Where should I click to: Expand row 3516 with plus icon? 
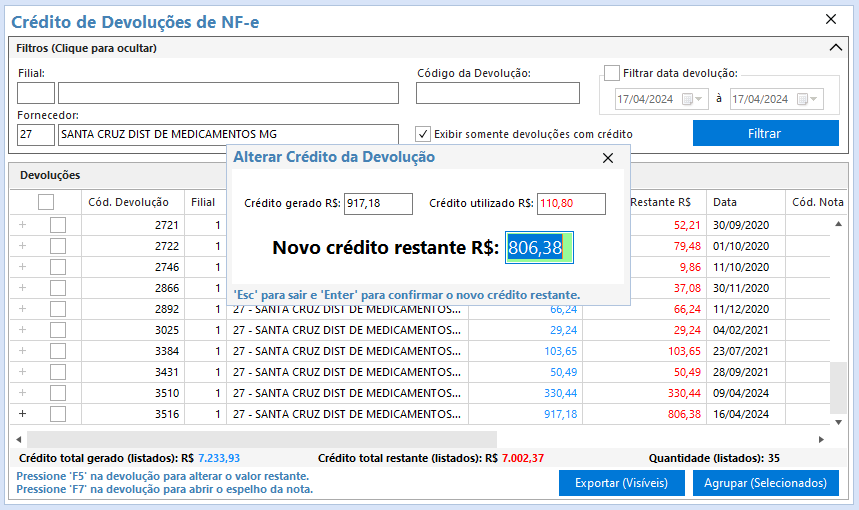tap(23, 414)
